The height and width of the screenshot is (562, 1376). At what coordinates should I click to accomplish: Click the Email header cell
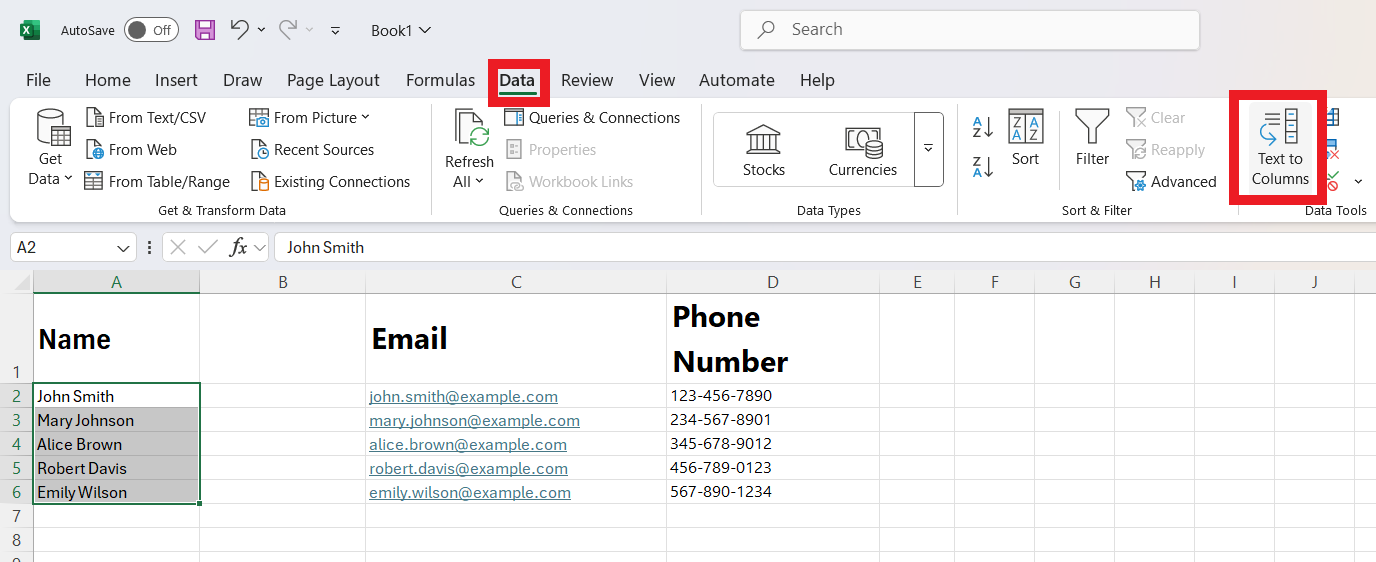click(516, 339)
